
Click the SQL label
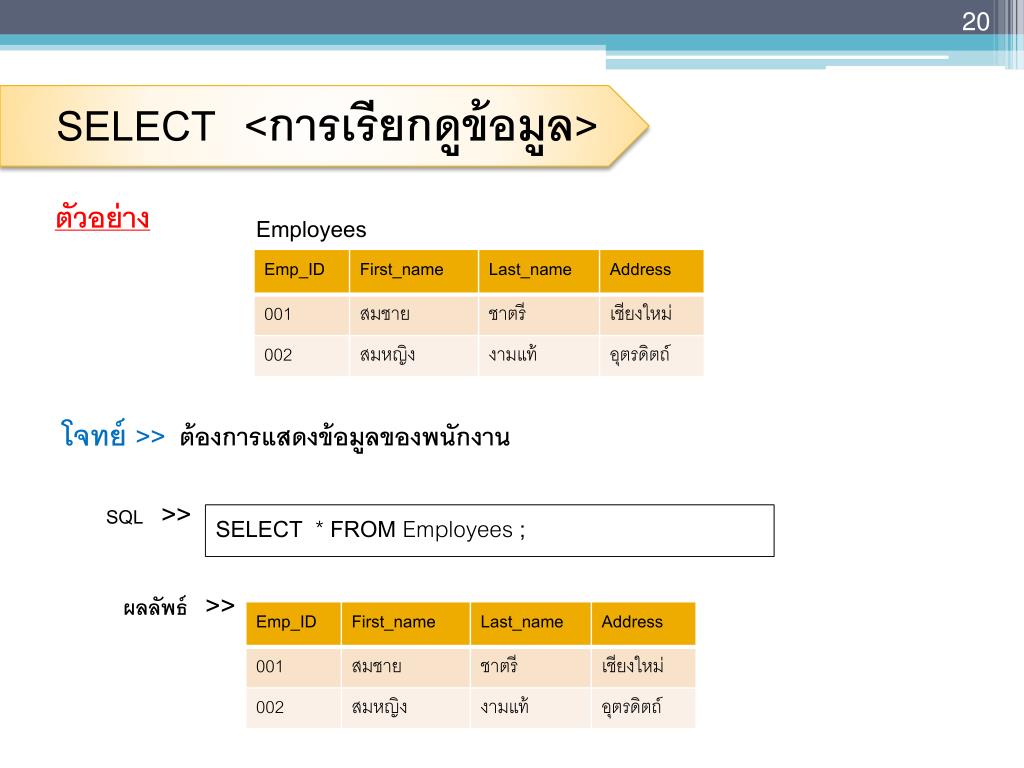124,517
